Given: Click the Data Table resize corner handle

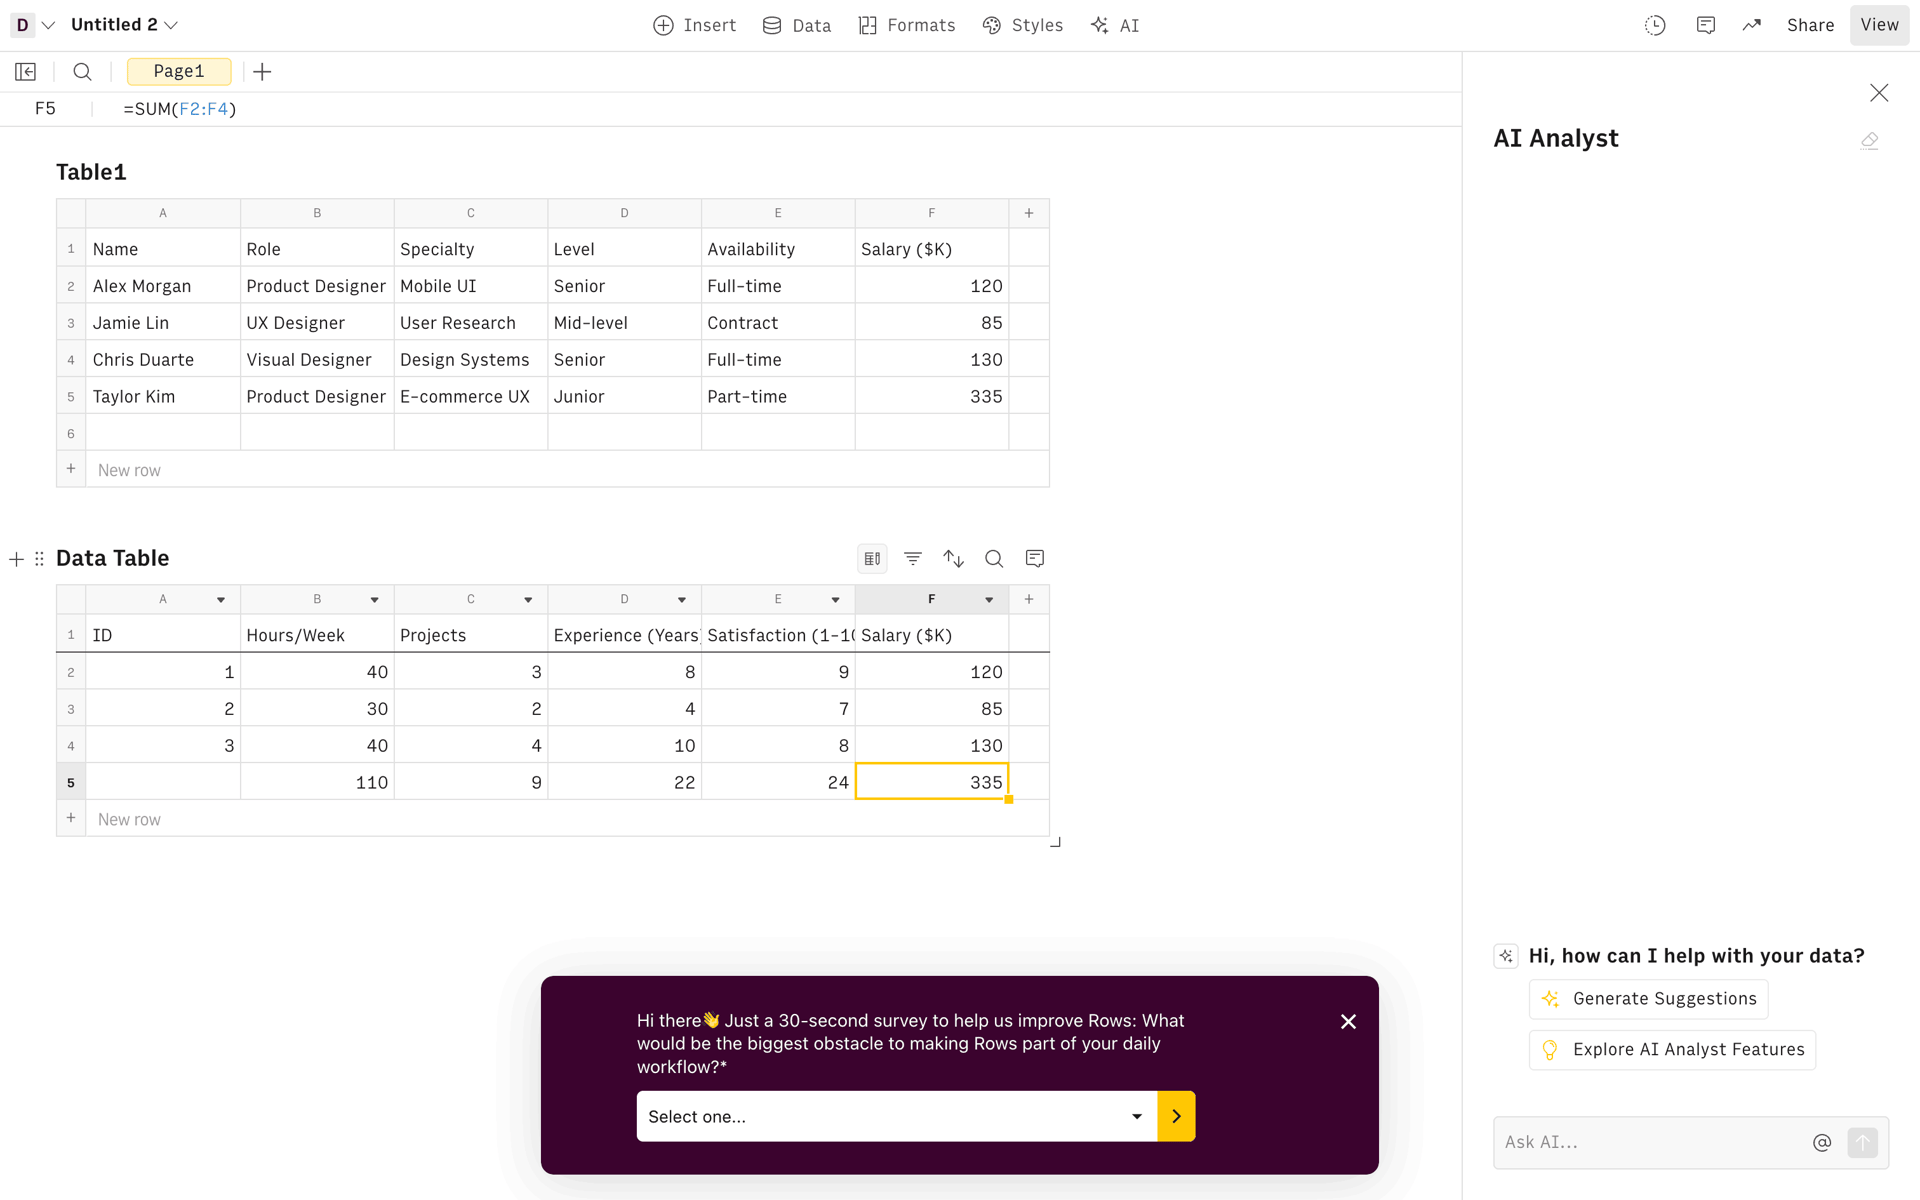Looking at the screenshot, I should pos(1055,842).
